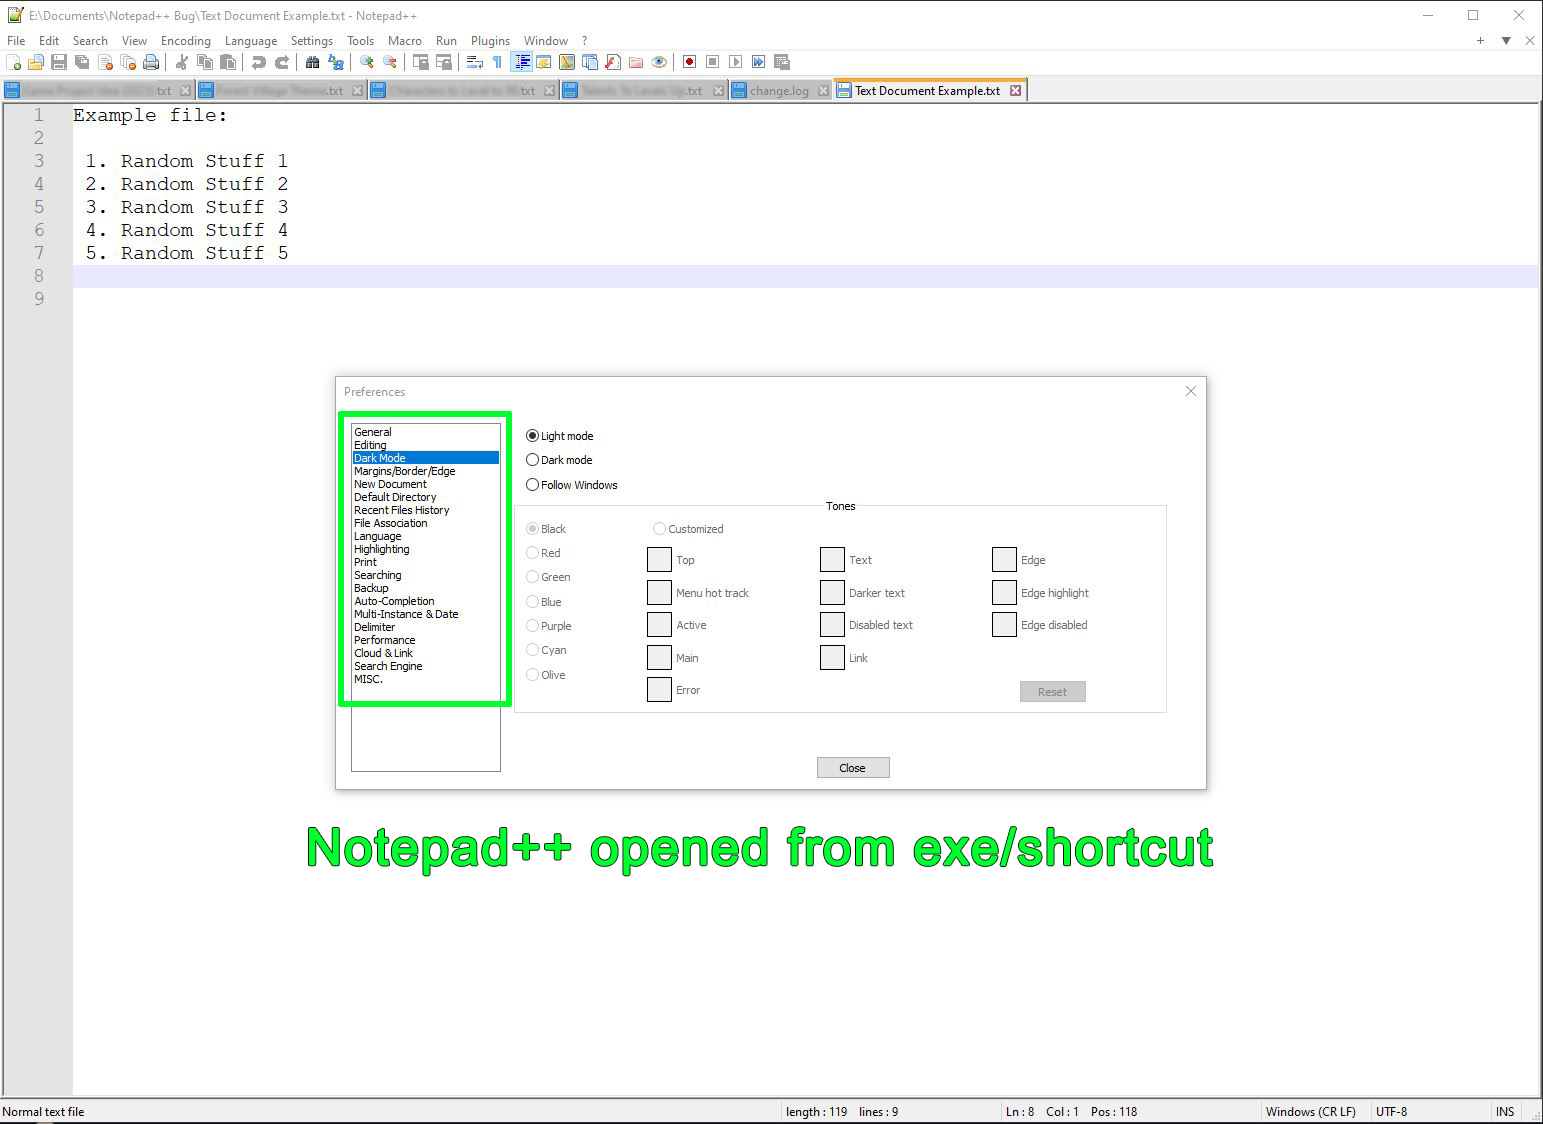Click the Windows (CR LF) status bar field
The image size is (1543, 1124).
[1311, 1112]
